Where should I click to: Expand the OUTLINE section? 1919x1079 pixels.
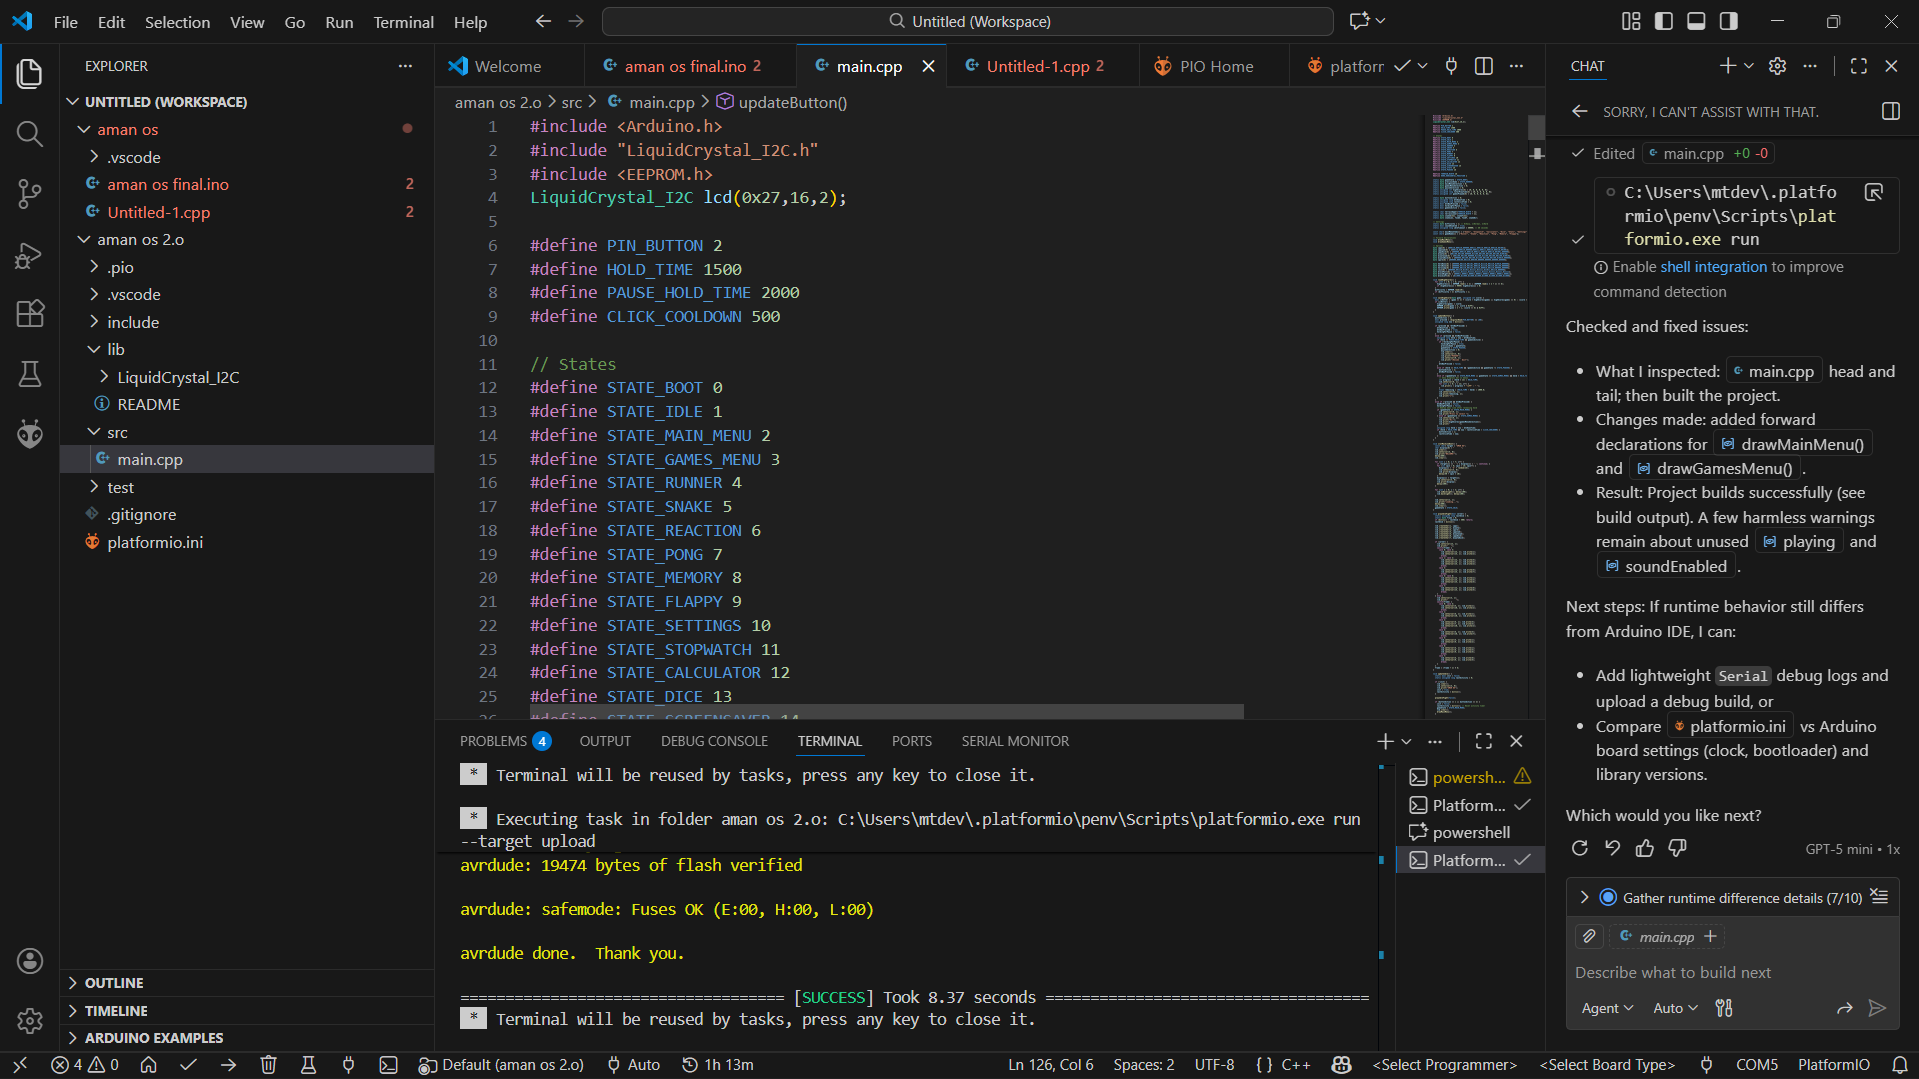coord(114,983)
